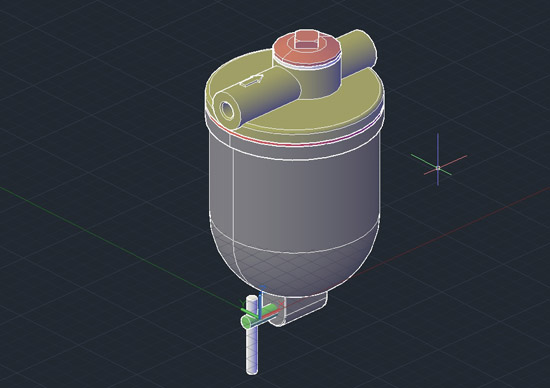Select the flow direction arrow on inlet pipe

click(x=251, y=81)
